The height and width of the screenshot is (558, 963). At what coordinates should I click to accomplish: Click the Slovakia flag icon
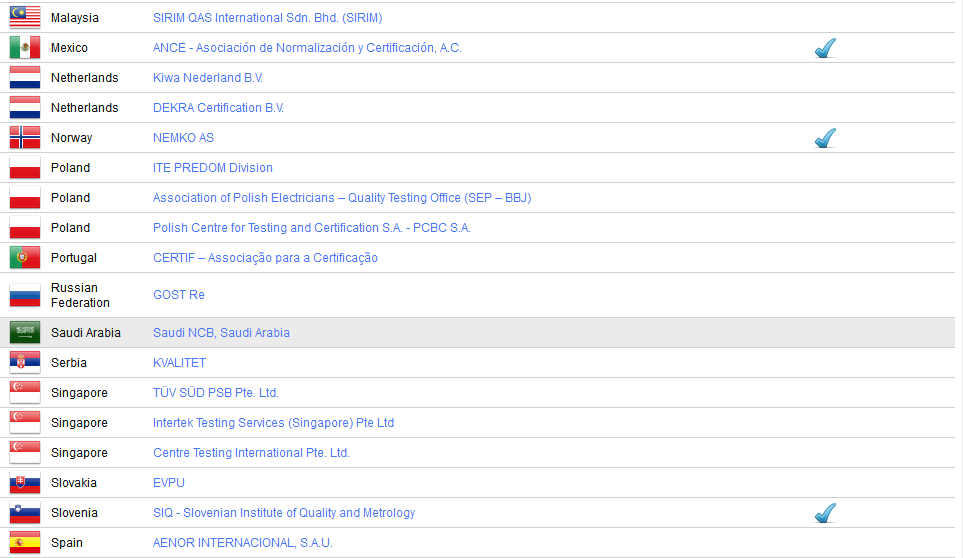(25, 482)
